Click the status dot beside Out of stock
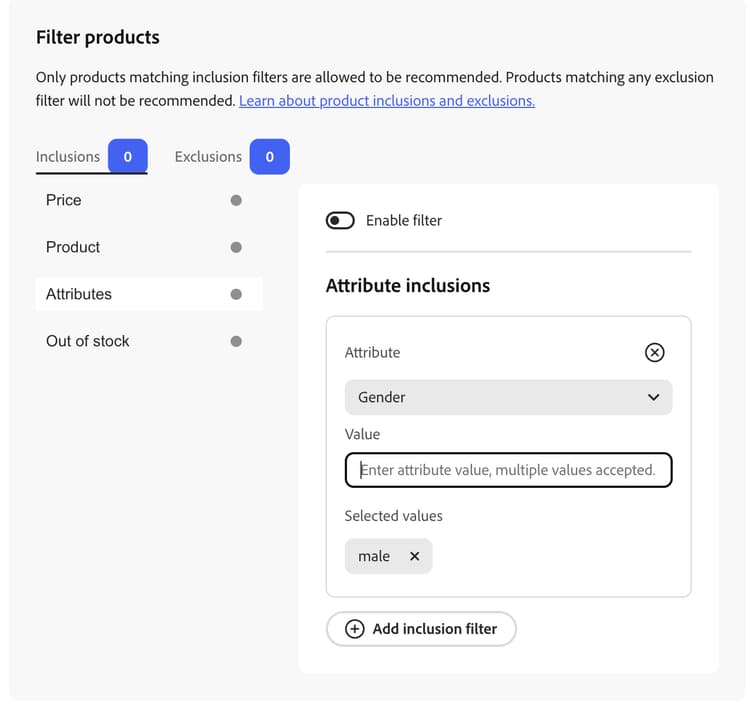Image resolution: width=750 pixels, height=705 pixels. click(236, 341)
